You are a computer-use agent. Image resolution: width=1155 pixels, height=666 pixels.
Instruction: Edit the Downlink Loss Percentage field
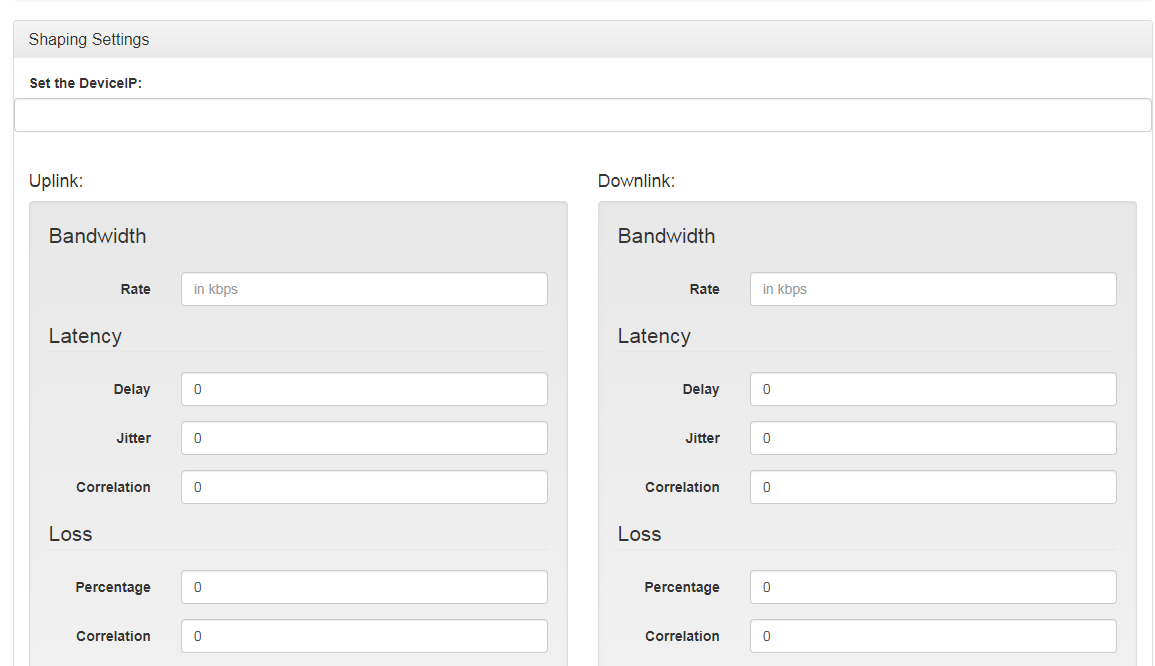coord(933,587)
